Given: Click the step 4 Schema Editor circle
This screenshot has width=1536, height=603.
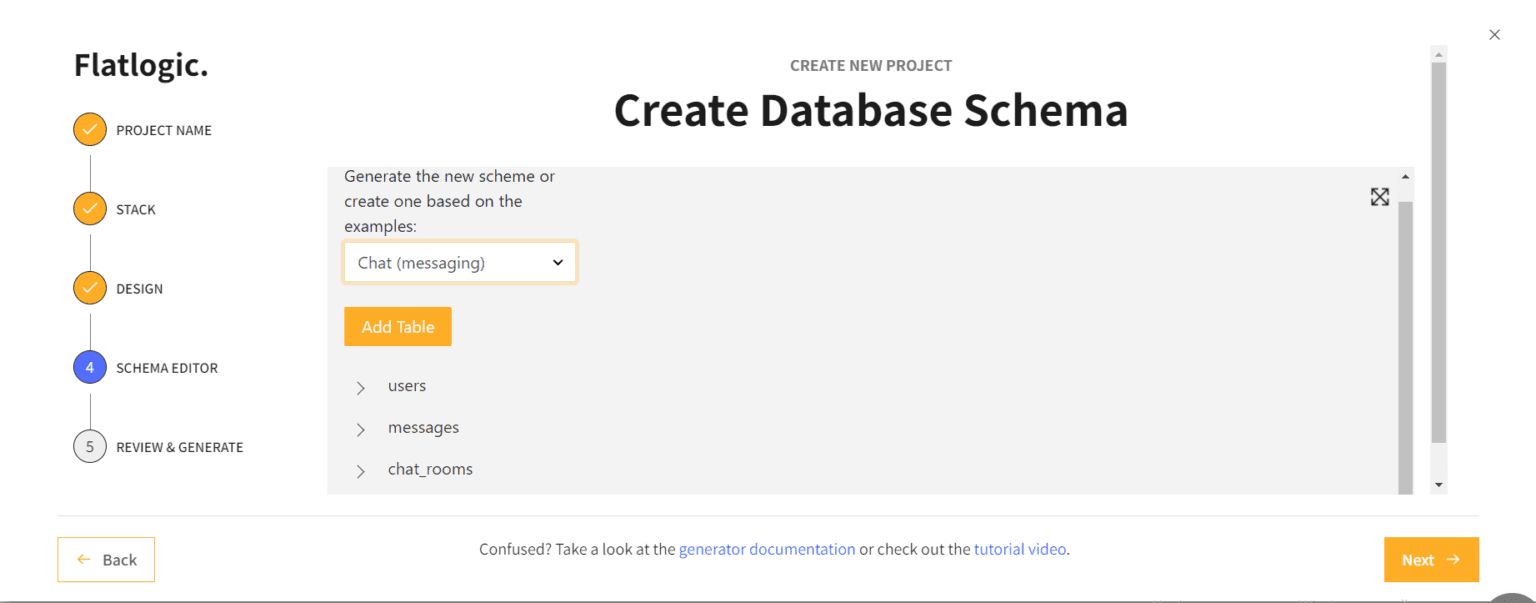Looking at the screenshot, I should [x=90, y=368].
